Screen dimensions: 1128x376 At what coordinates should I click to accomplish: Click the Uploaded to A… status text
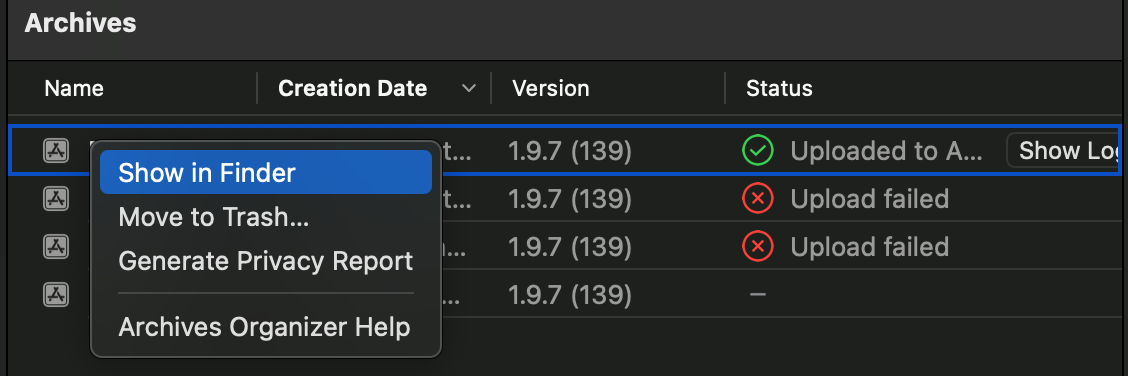pyautogui.click(x=886, y=151)
